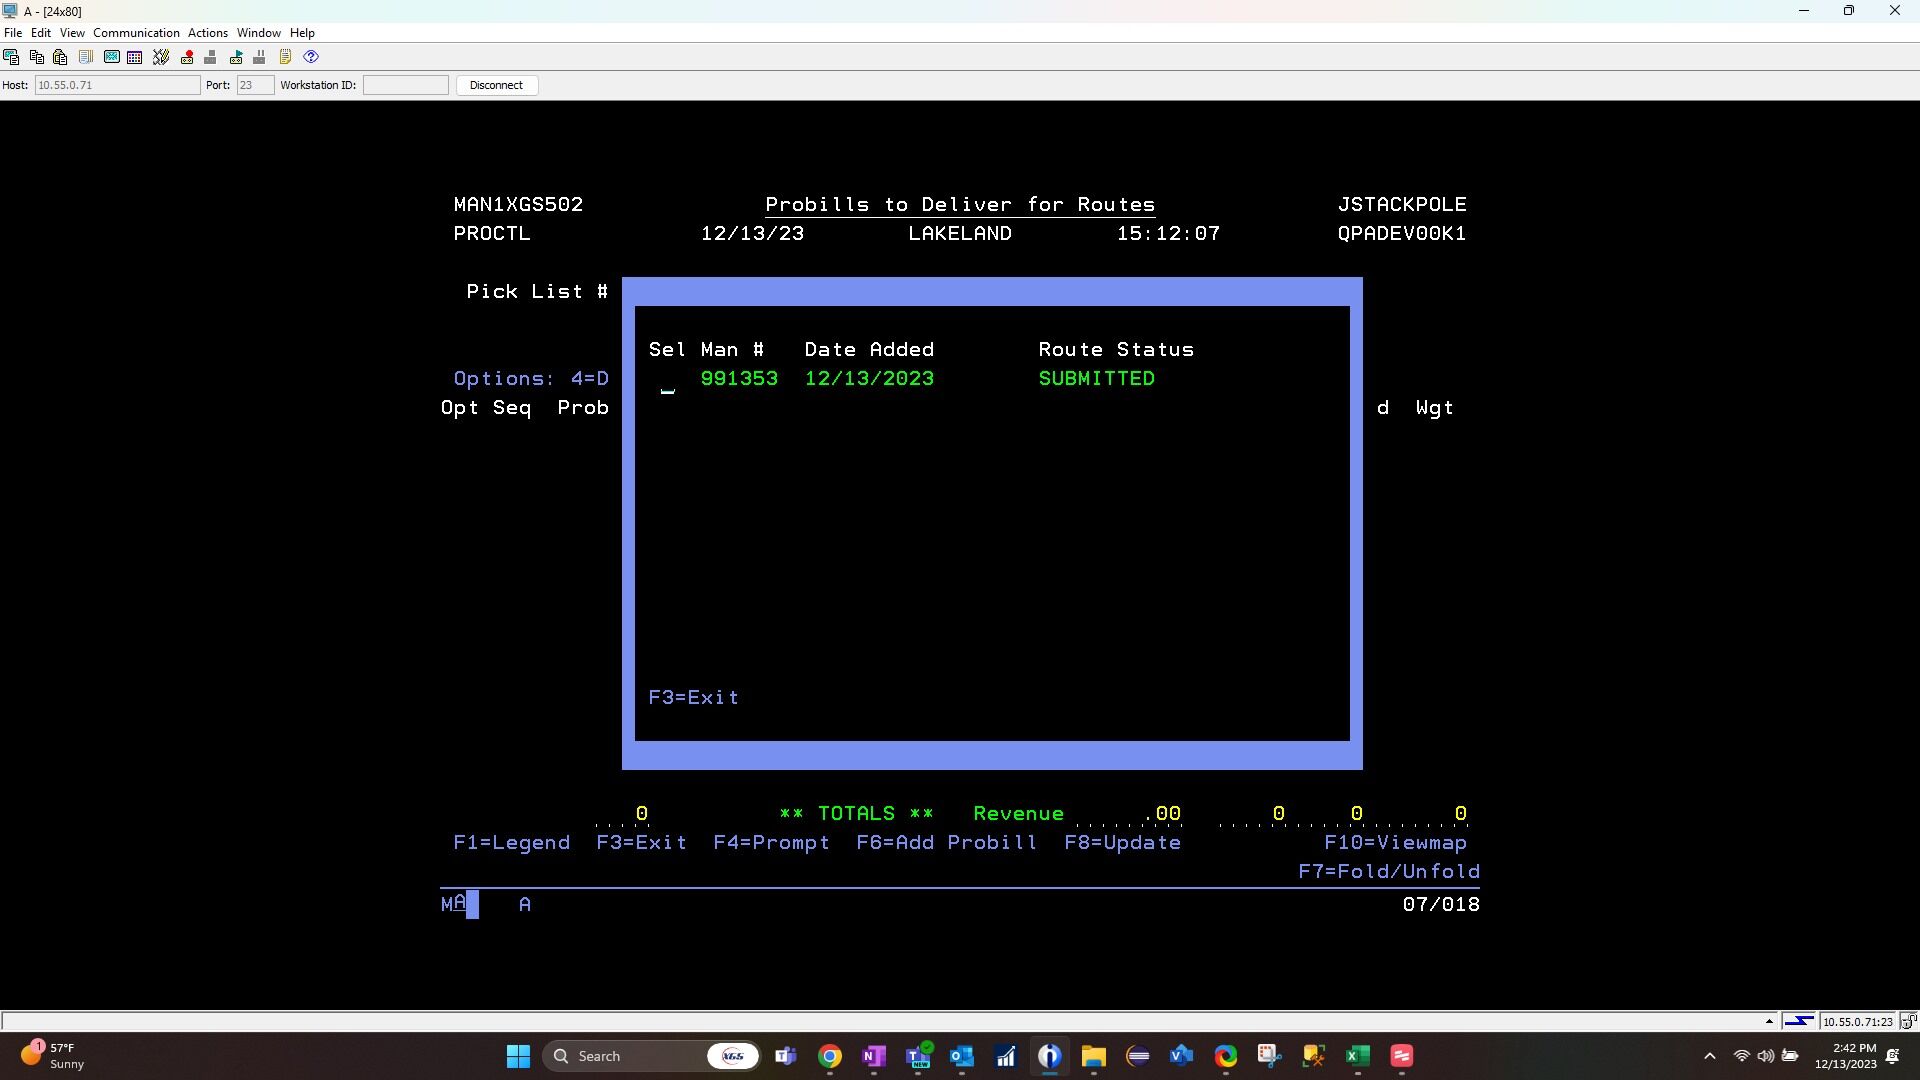
Task: Click the Copy toolbar icon
Action: [36, 57]
